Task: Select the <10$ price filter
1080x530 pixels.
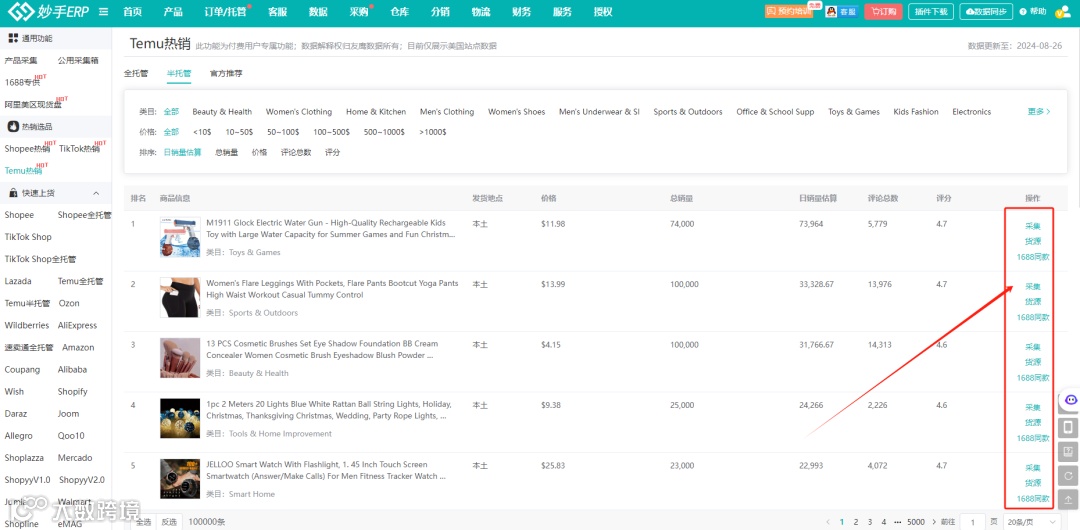Action: click(x=202, y=132)
